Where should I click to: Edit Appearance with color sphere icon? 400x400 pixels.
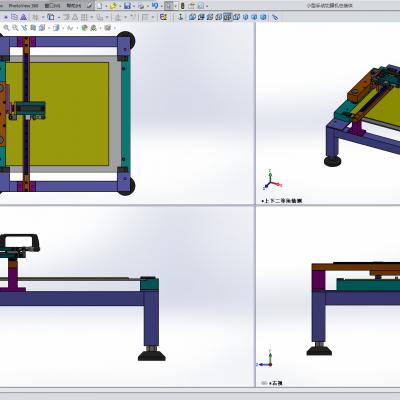pyautogui.click(x=84, y=28)
